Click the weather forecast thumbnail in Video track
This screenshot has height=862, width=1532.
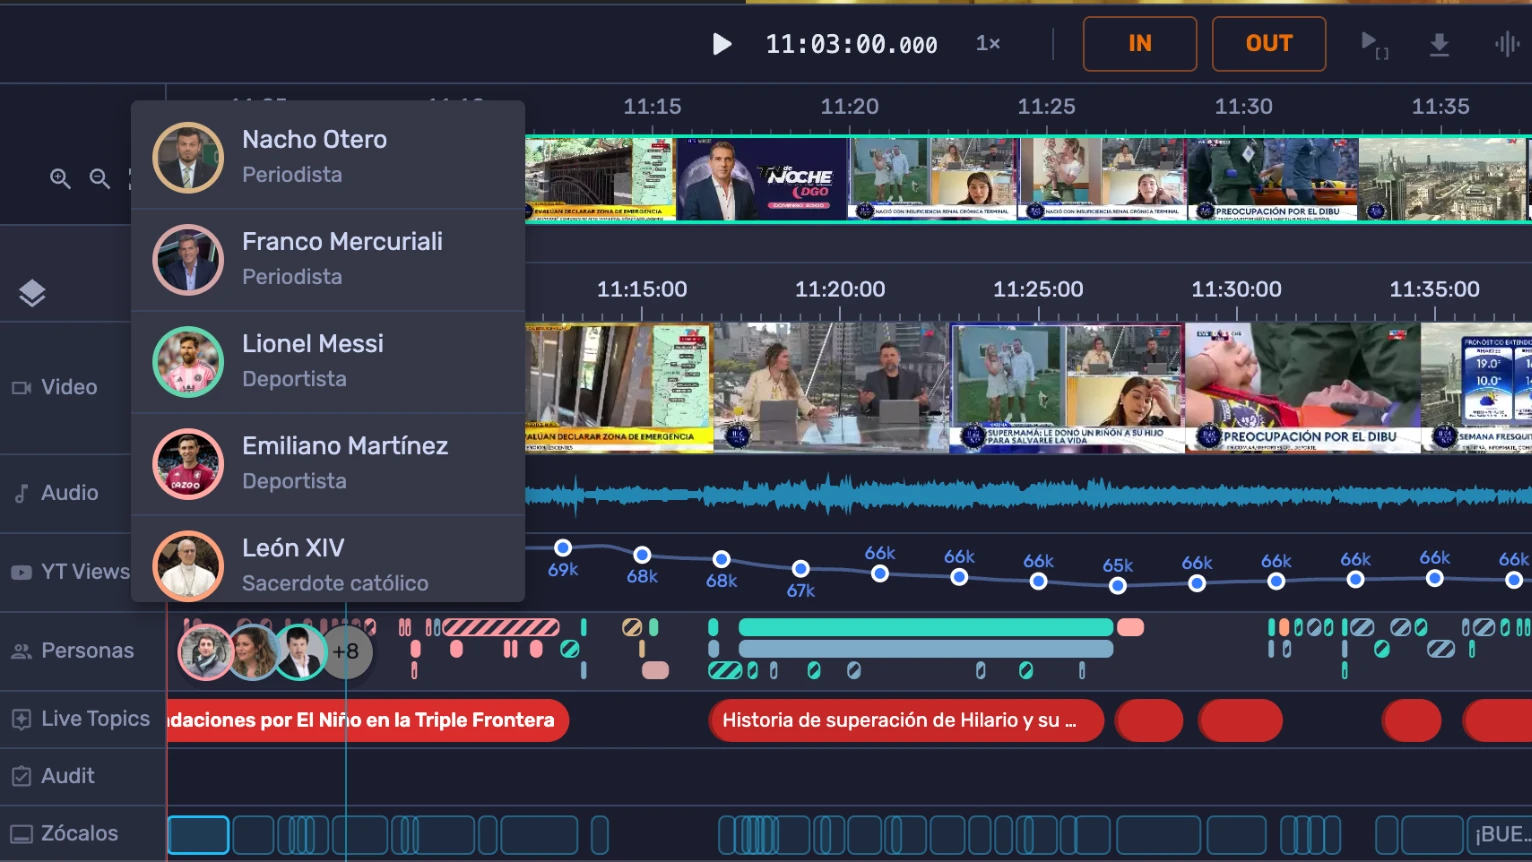pos(1476,388)
